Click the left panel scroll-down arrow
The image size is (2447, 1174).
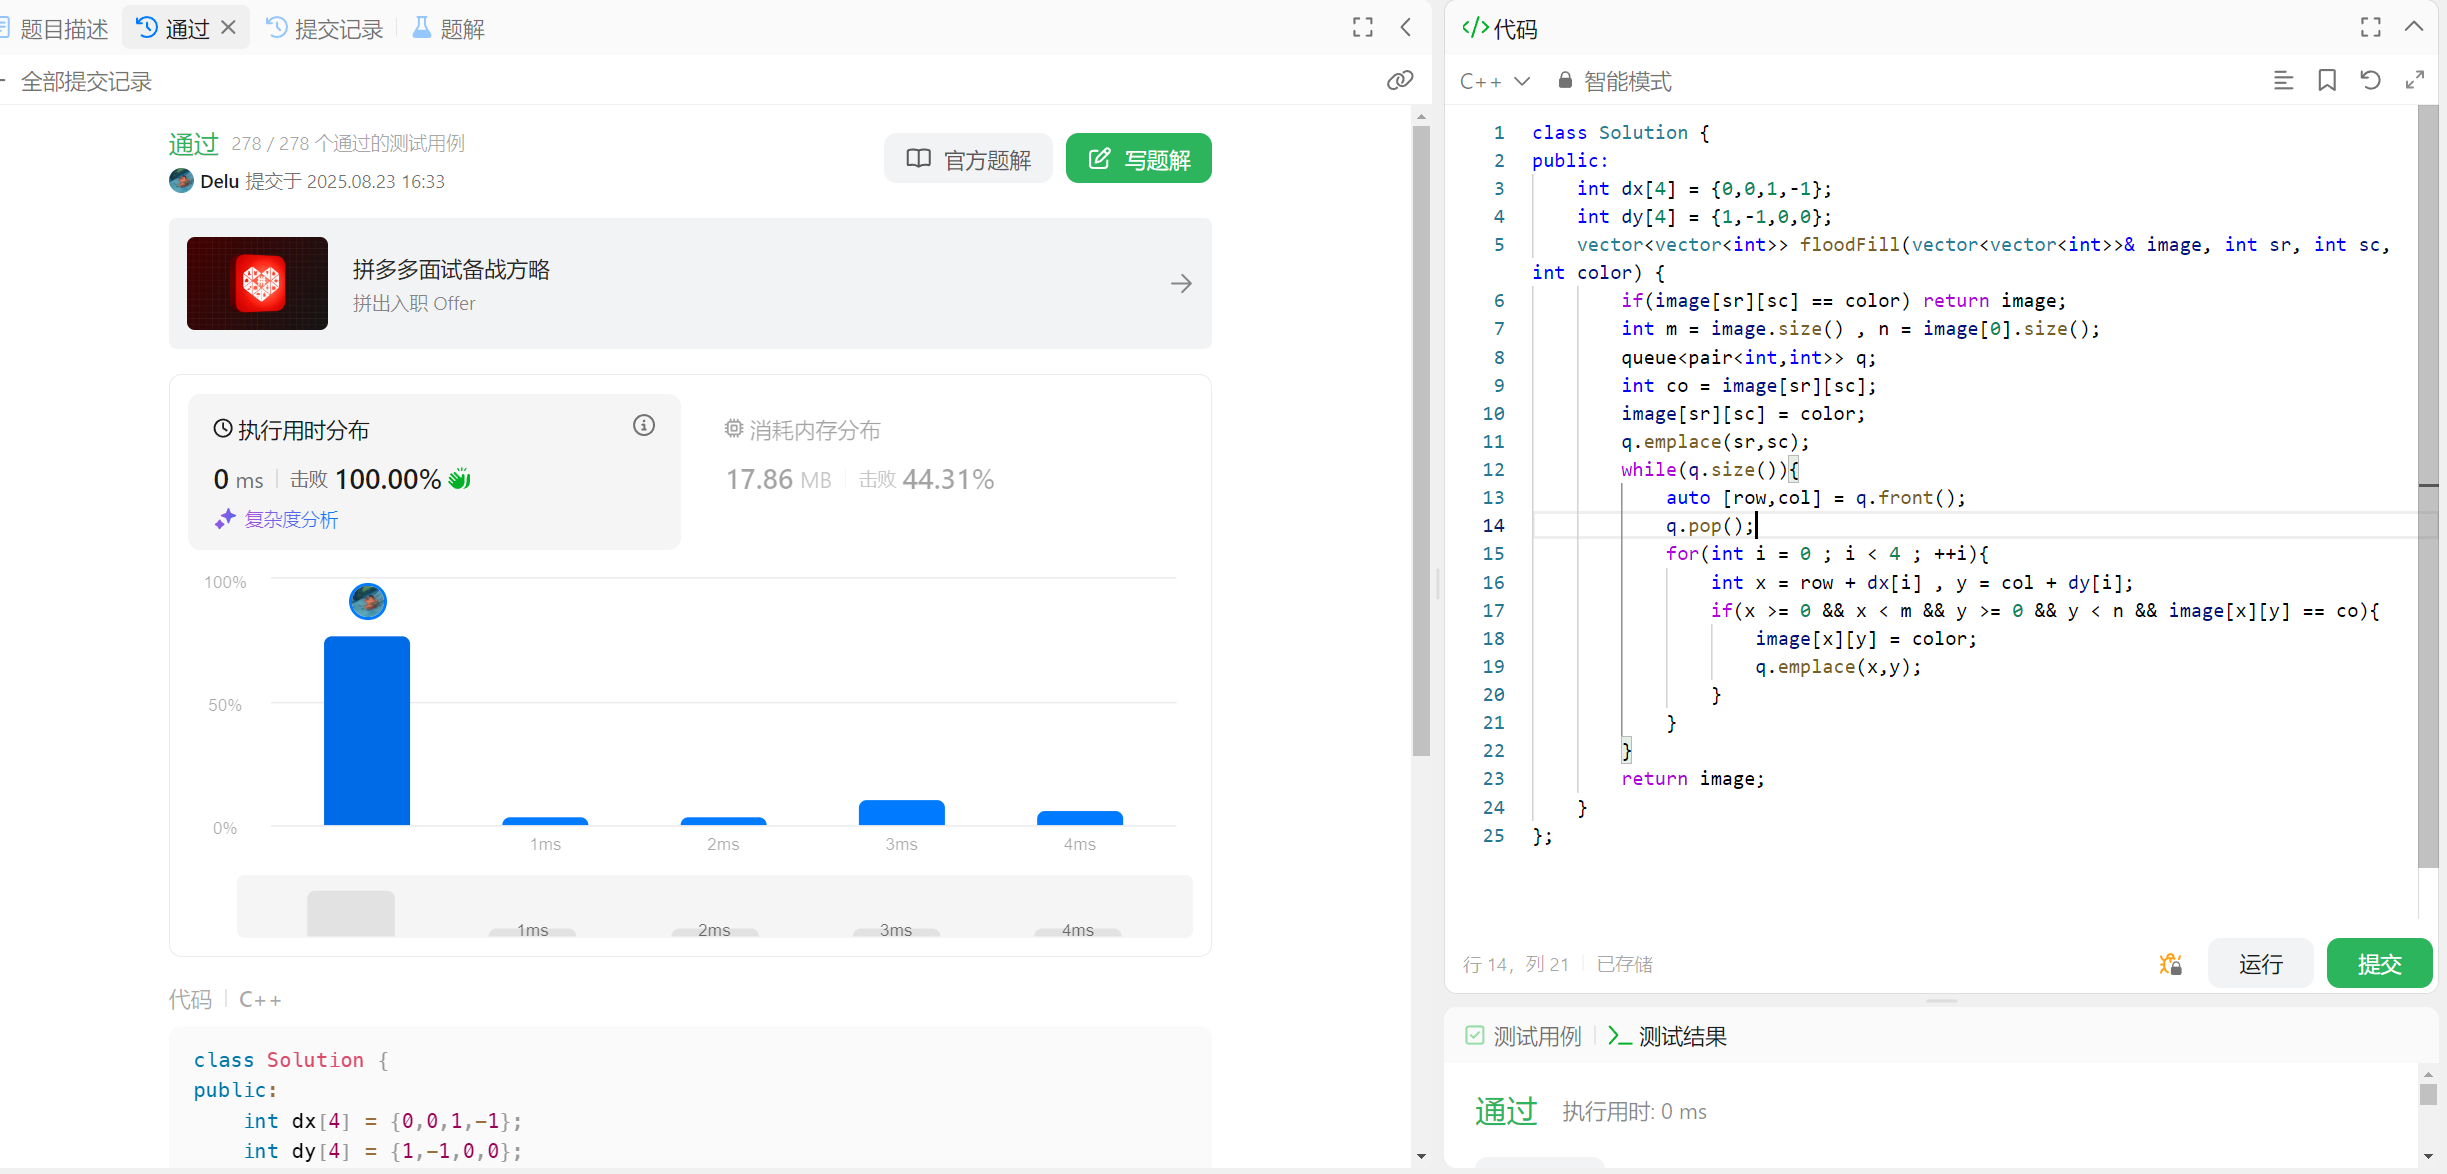click(1422, 1157)
